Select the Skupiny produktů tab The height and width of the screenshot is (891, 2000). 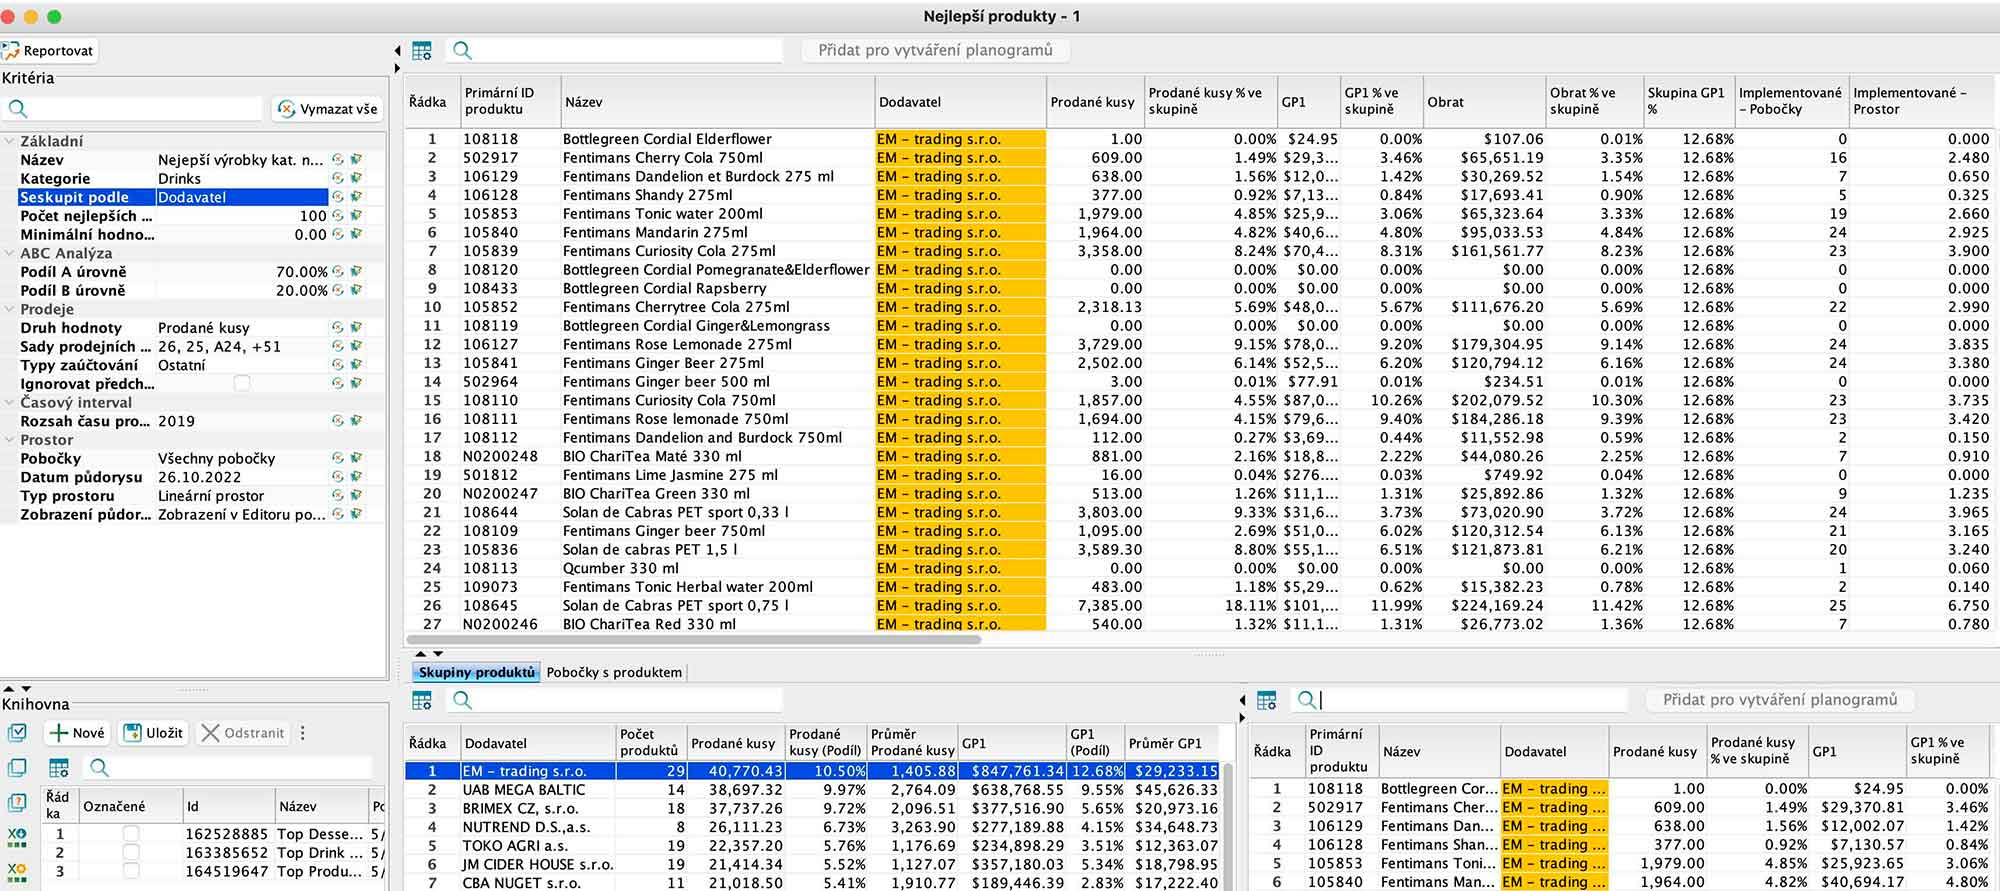(x=476, y=673)
